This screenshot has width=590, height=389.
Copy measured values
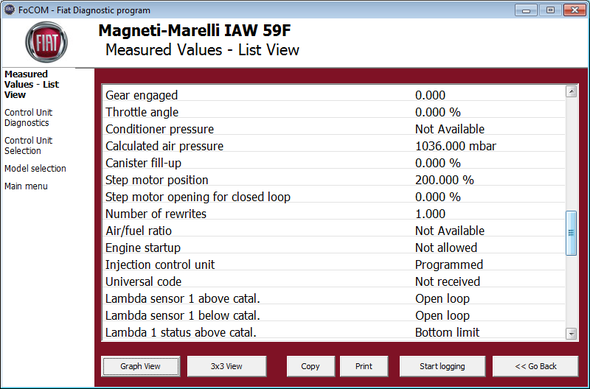[310, 366]
